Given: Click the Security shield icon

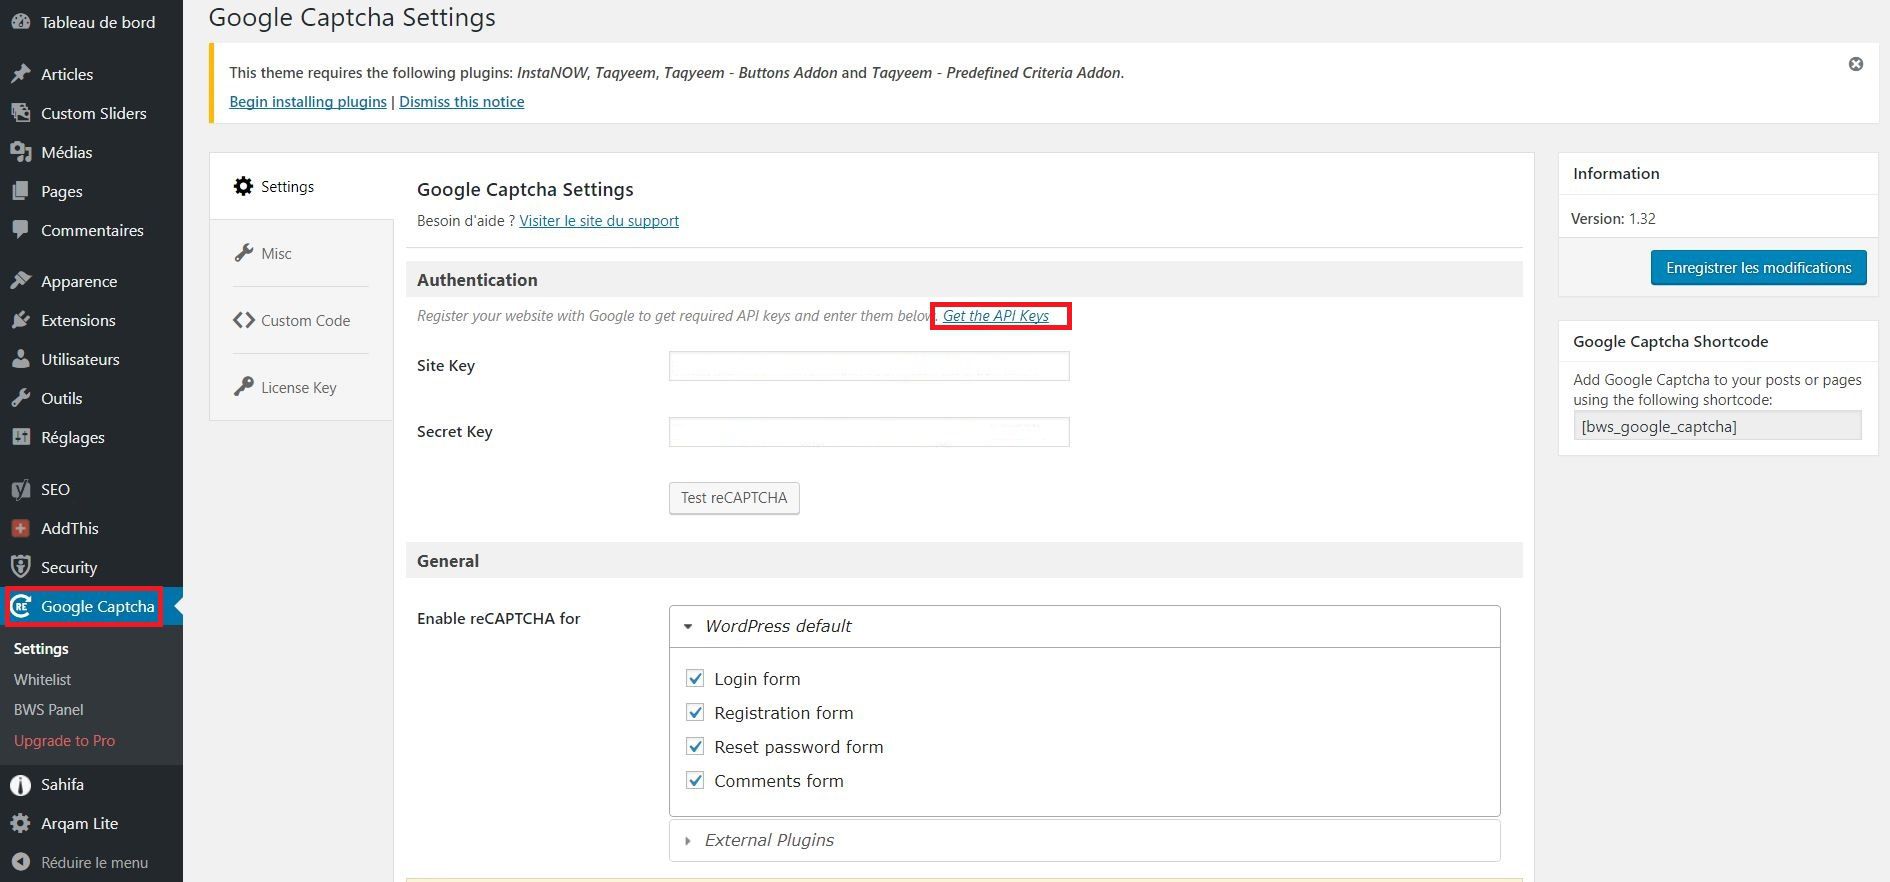Looking at the screenshot, I should (20, 567).
